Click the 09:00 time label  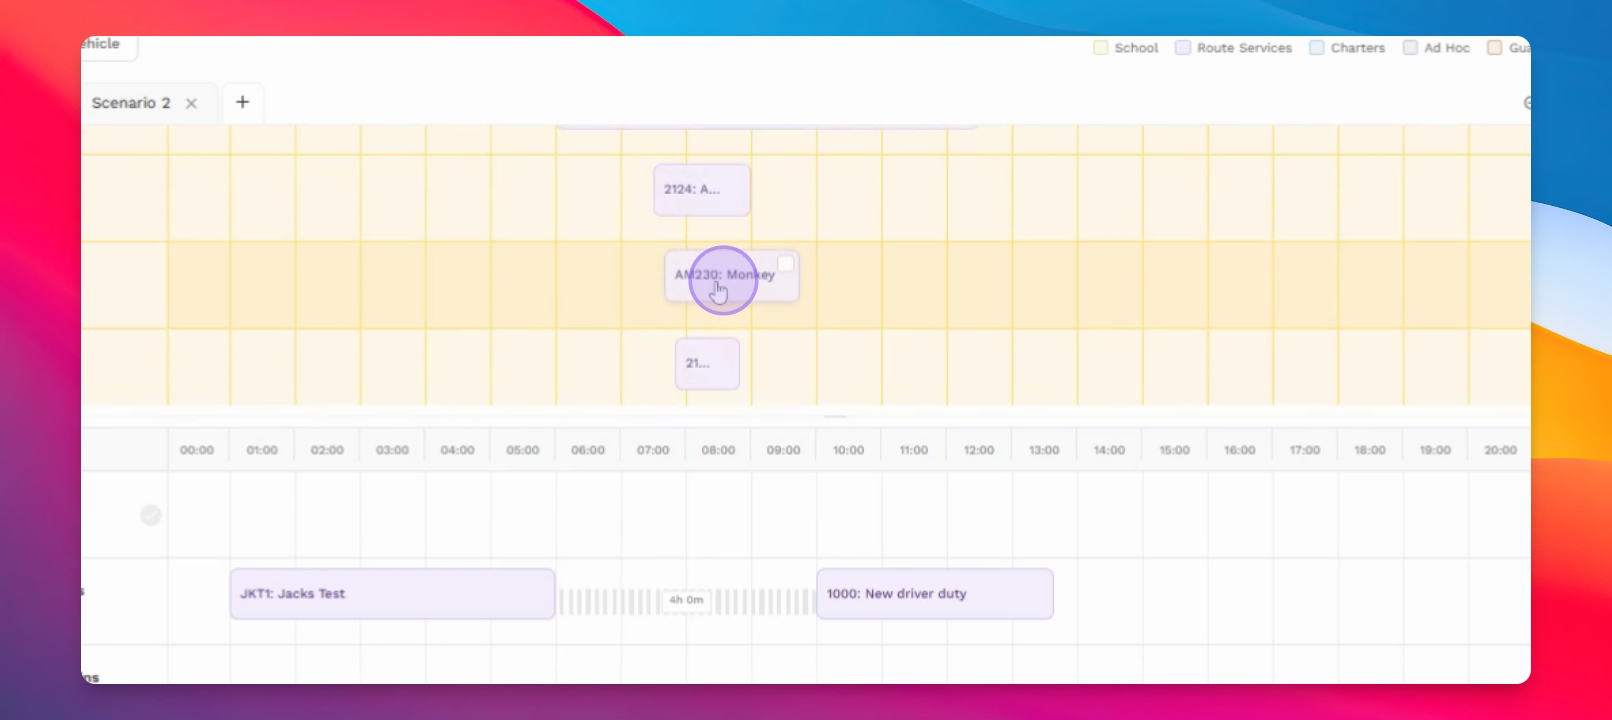[x=783, y=450]
